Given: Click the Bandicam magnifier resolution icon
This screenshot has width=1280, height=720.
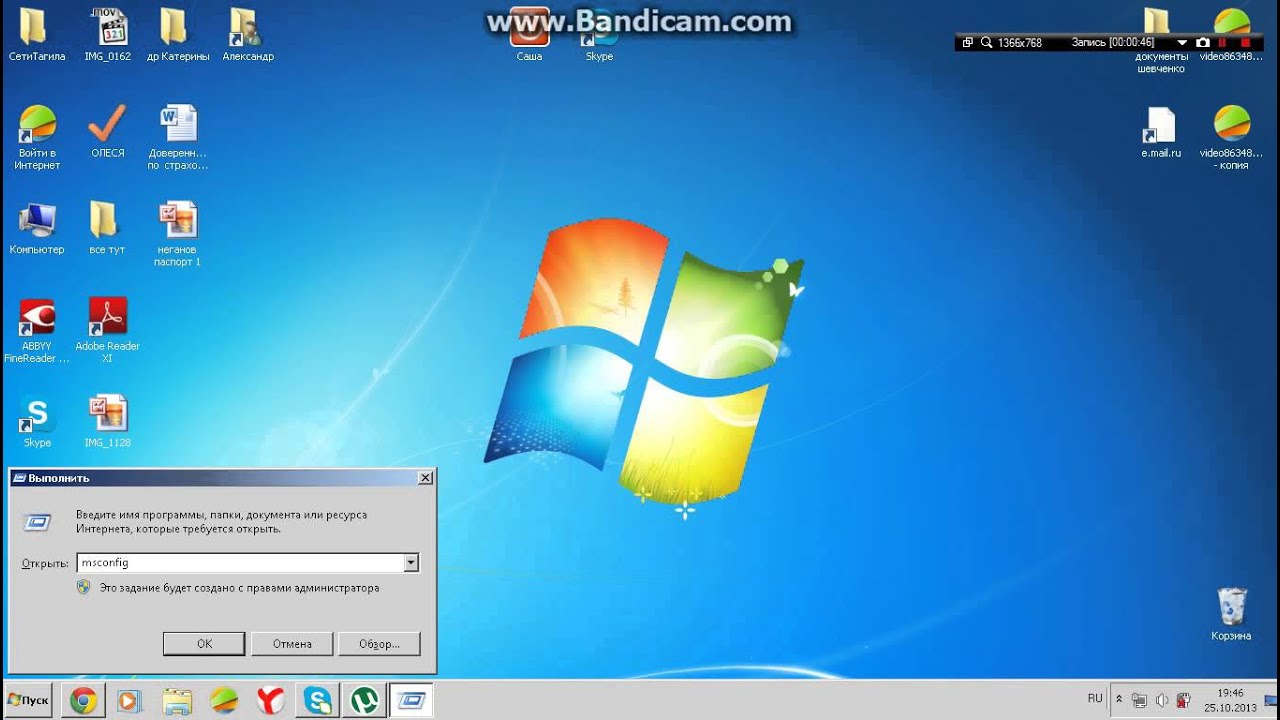Looking at the screenshot, I should pos(987,43).
